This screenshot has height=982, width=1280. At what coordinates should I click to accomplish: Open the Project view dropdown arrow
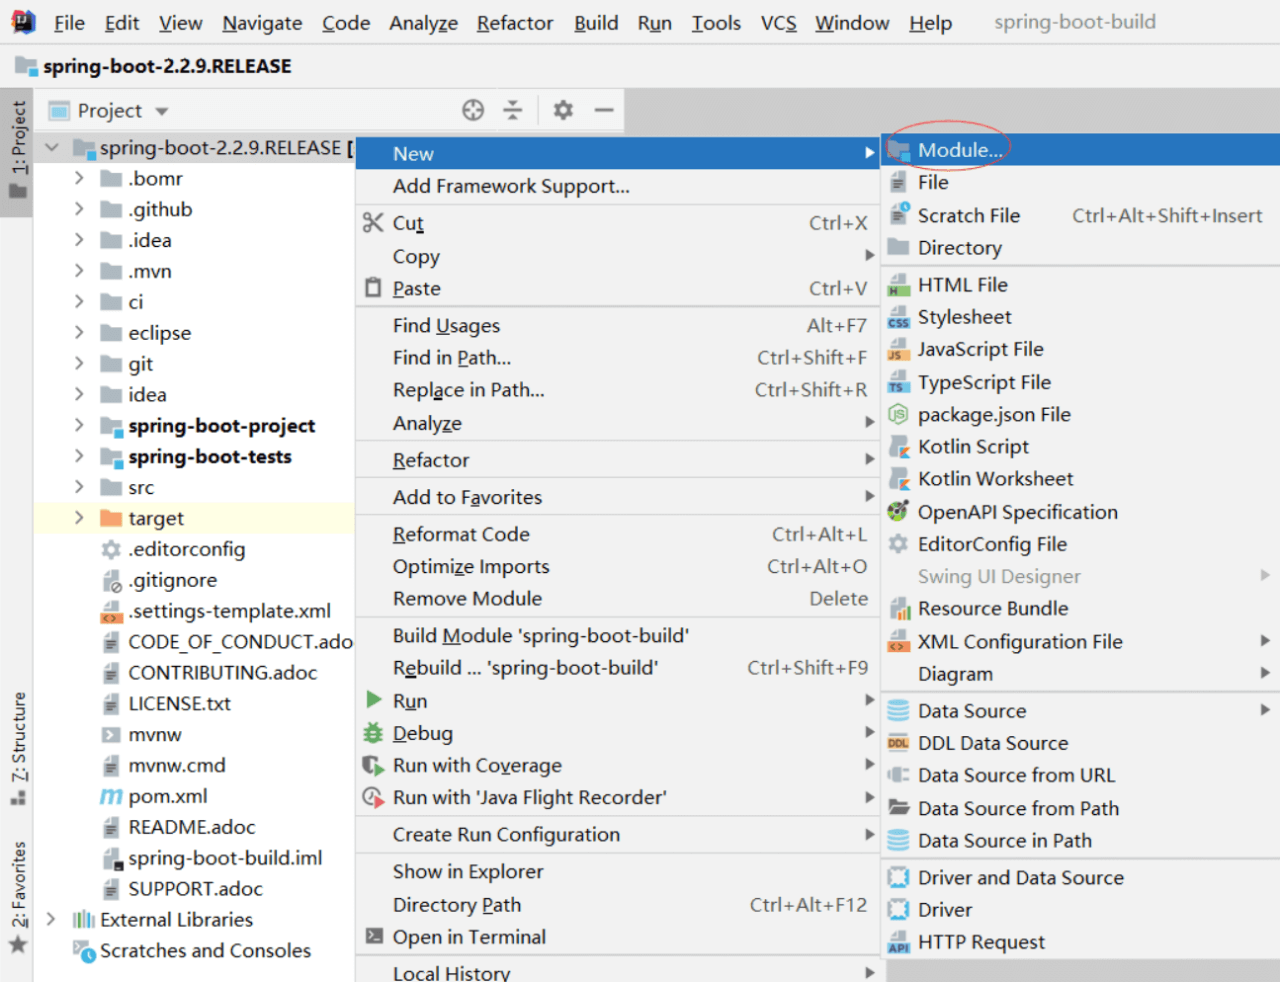162,111
